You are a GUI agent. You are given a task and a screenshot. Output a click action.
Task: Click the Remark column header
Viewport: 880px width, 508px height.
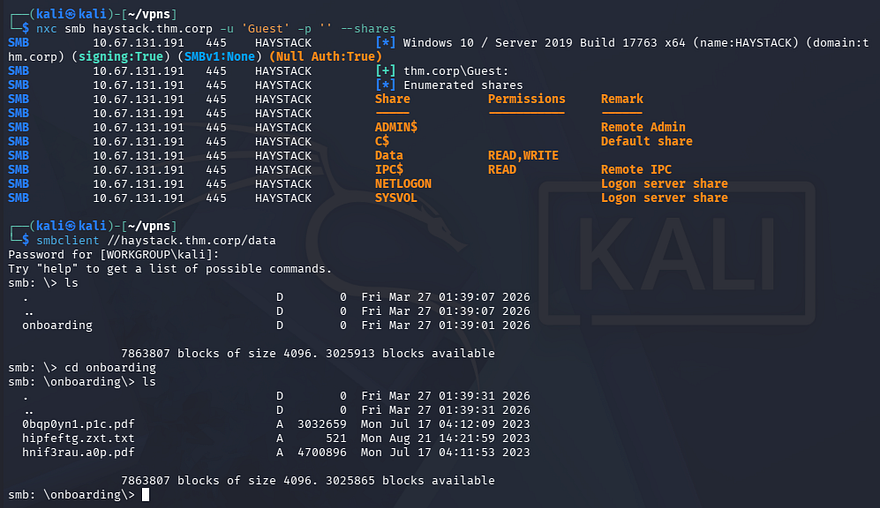[x=622, y=99]
